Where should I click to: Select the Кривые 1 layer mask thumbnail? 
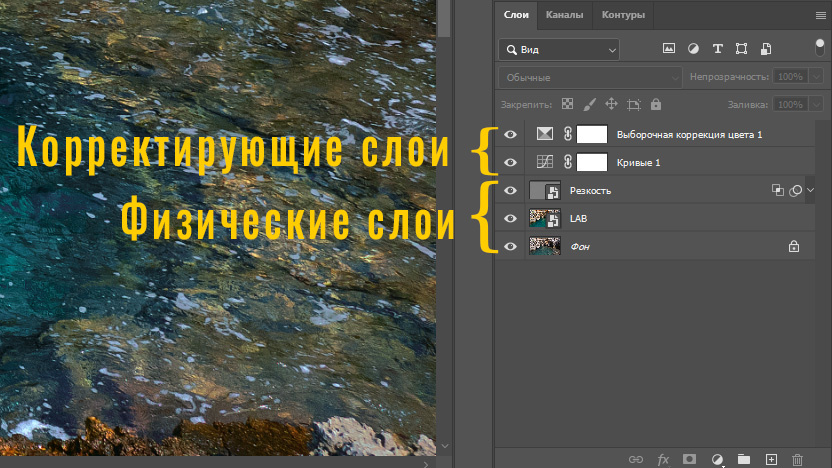[x=592, y=162]
